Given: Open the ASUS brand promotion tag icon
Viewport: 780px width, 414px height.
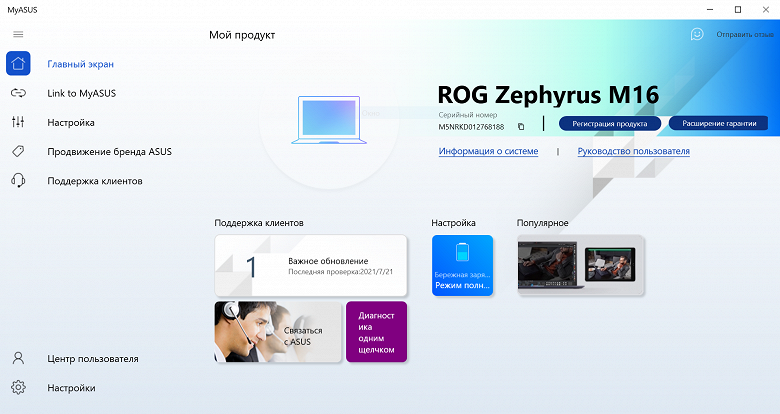Looking at the screenshot, I should [18, 151].
